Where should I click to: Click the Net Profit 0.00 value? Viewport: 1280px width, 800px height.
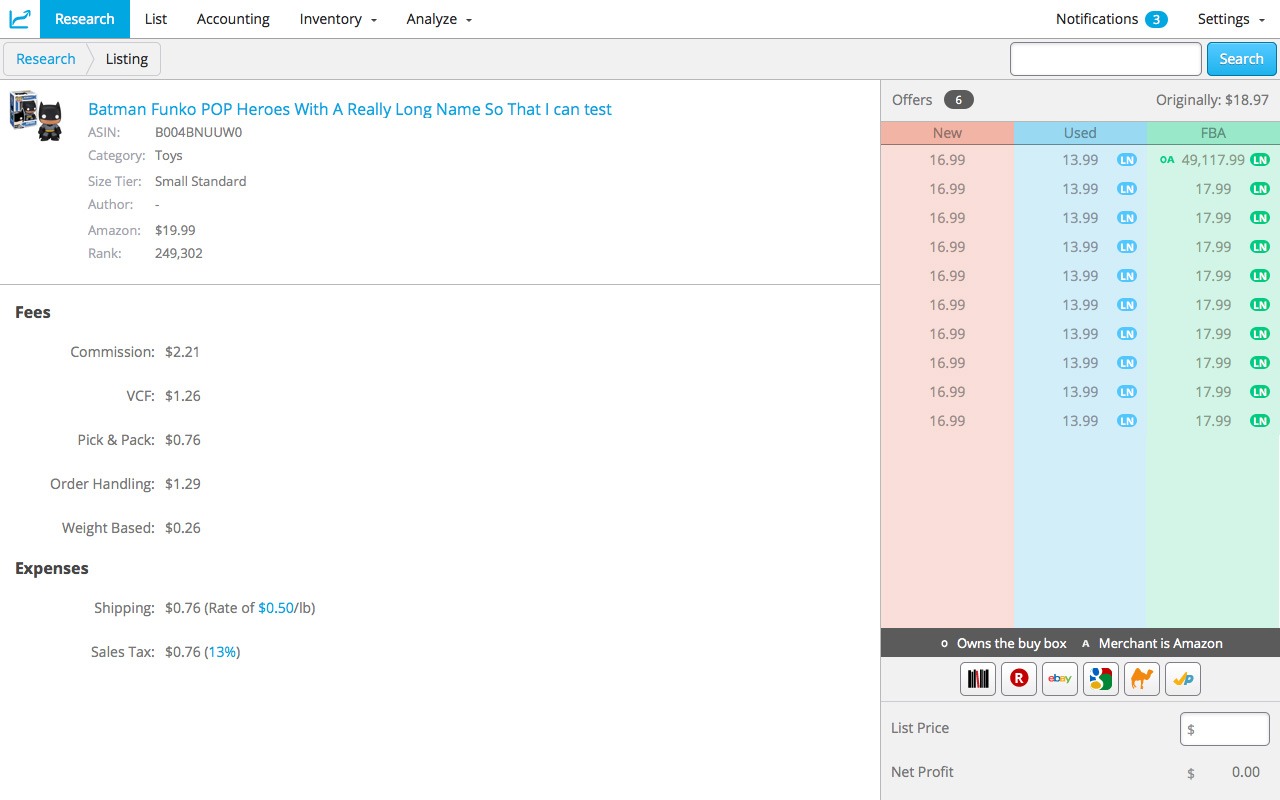click(1246, 772)
